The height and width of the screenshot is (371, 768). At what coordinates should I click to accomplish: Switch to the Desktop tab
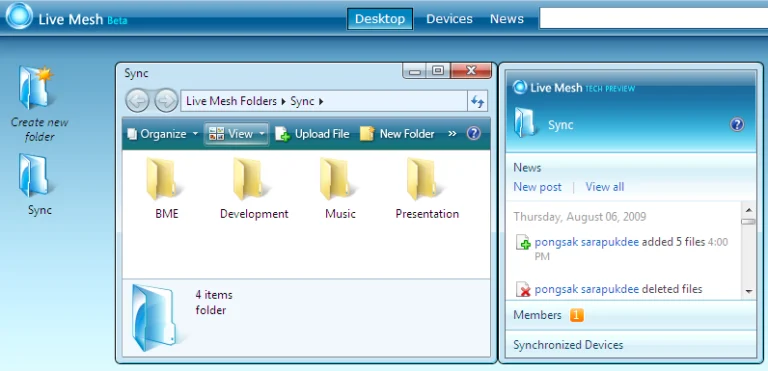380,19
